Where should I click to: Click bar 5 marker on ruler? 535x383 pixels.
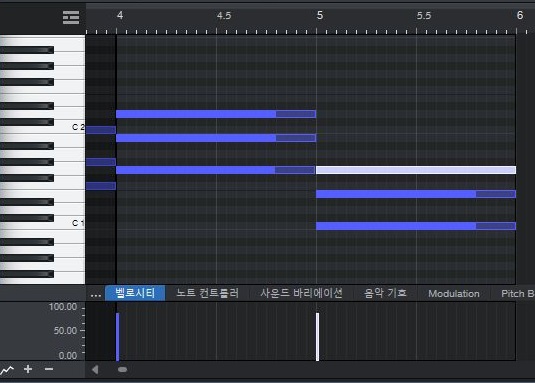pyautogui.click(x=320, y=15)
